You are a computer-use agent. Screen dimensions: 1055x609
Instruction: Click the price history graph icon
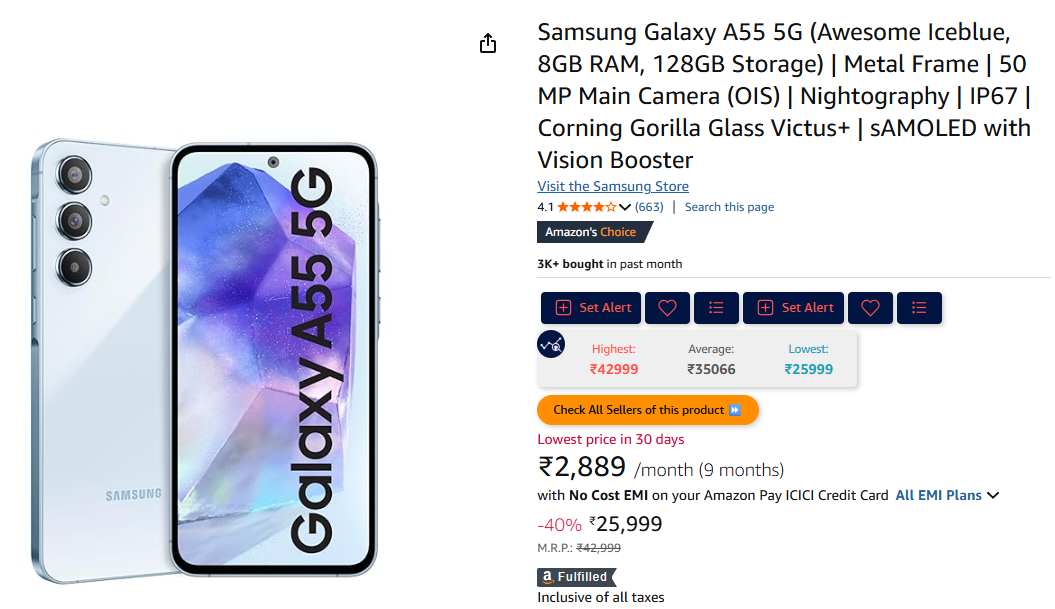pos(551,344)
